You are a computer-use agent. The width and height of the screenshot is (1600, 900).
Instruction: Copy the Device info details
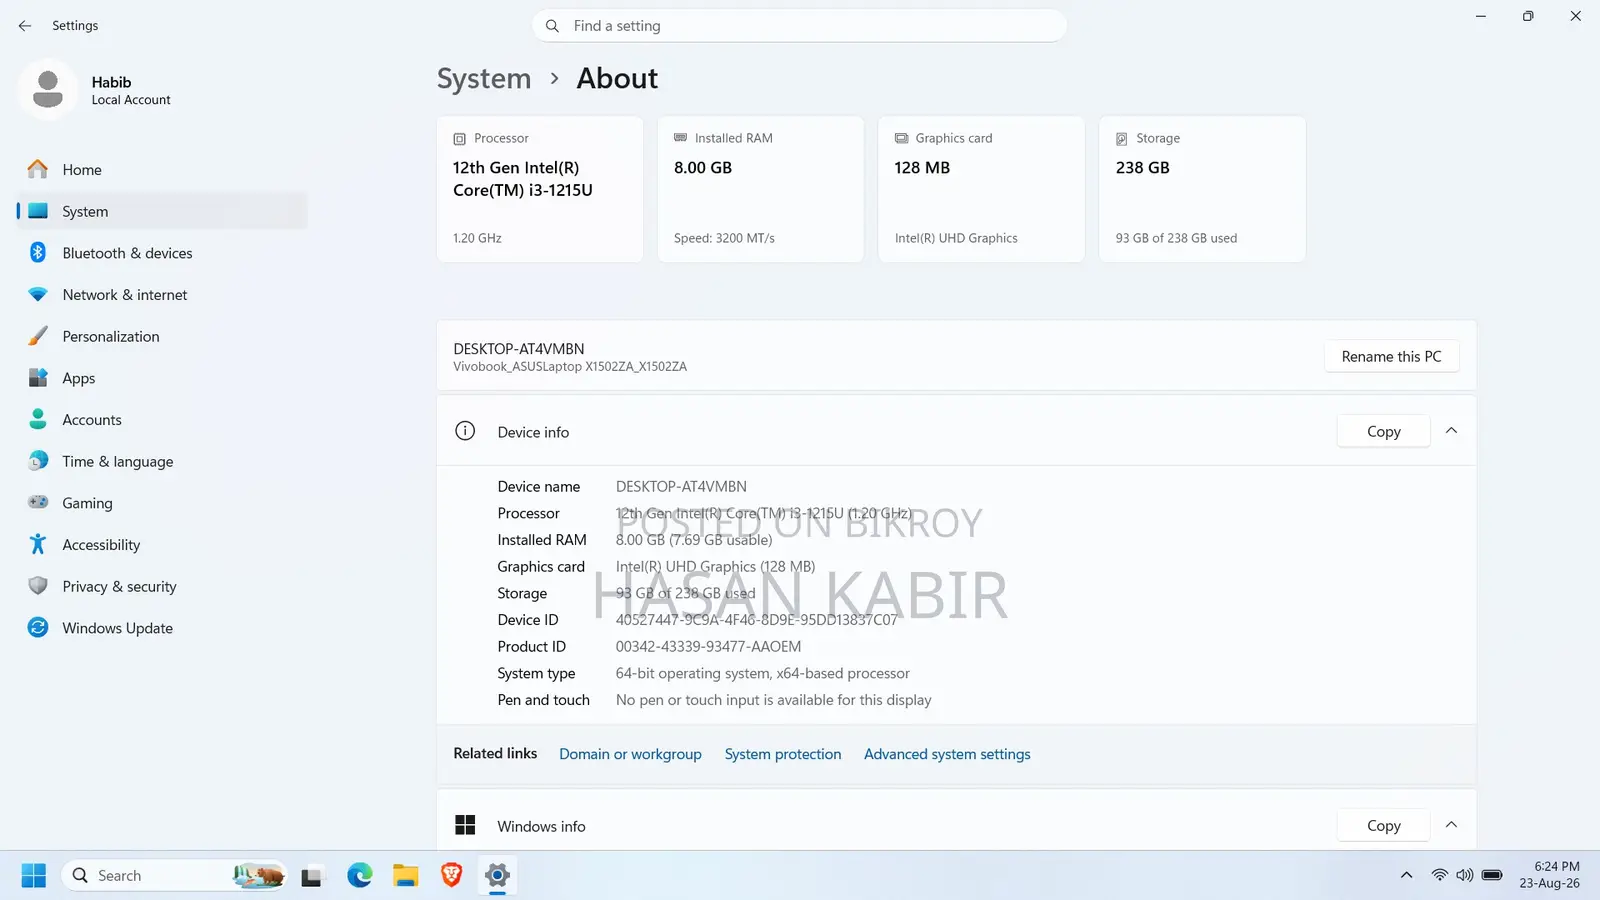pos(1383,431)
